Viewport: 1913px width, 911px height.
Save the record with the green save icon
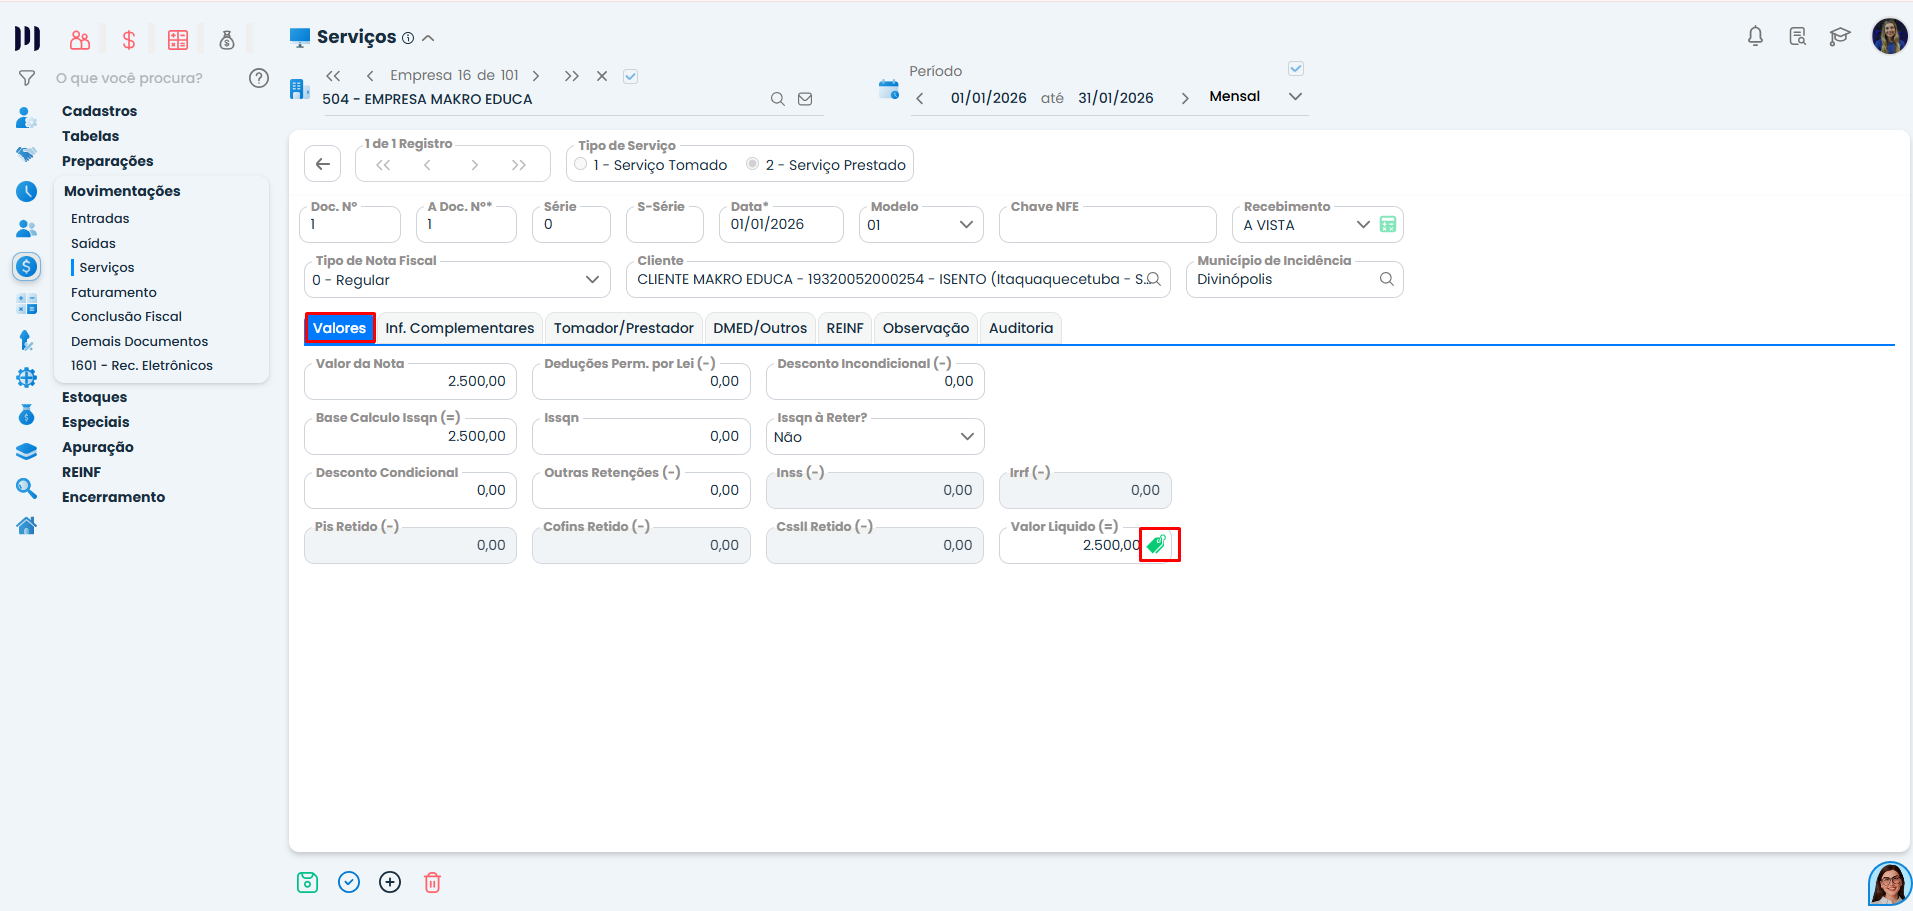307,882
